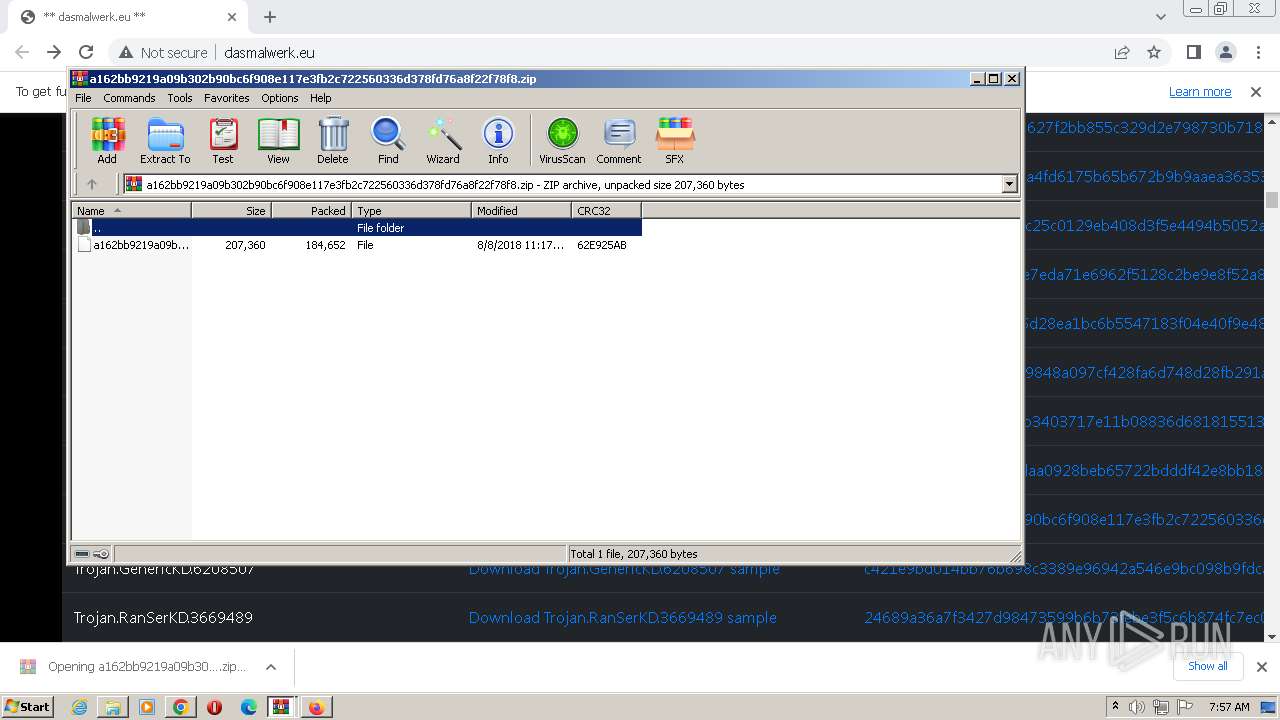
Task: Open the File menu
Action: click(83, 98)
